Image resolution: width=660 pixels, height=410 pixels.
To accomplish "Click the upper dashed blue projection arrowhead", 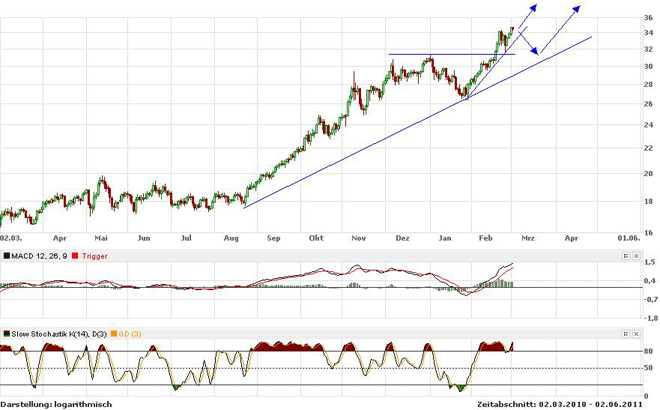I will [x=539, y=8].
